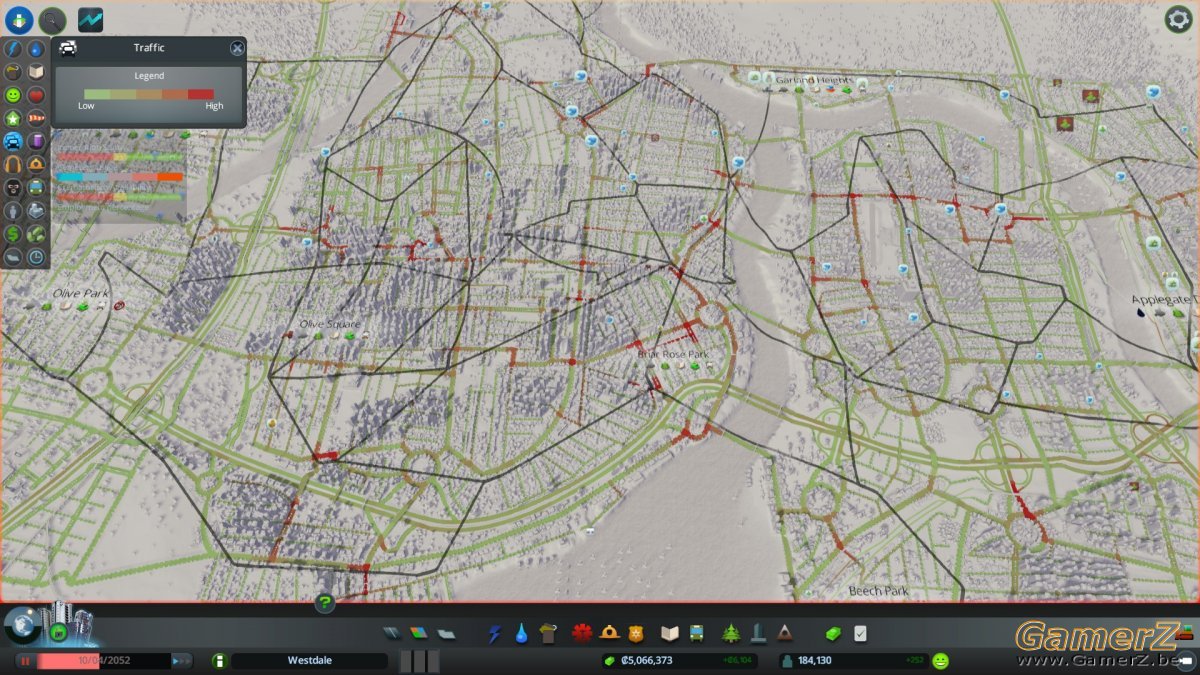Toggle the Happiness smiley info view

click(x=13, y=95)
